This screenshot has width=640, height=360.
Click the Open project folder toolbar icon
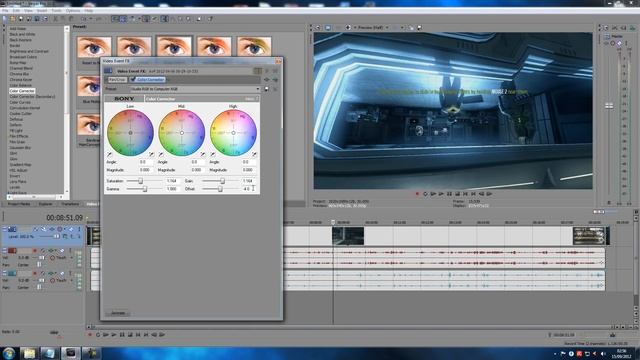pos(13,19)
